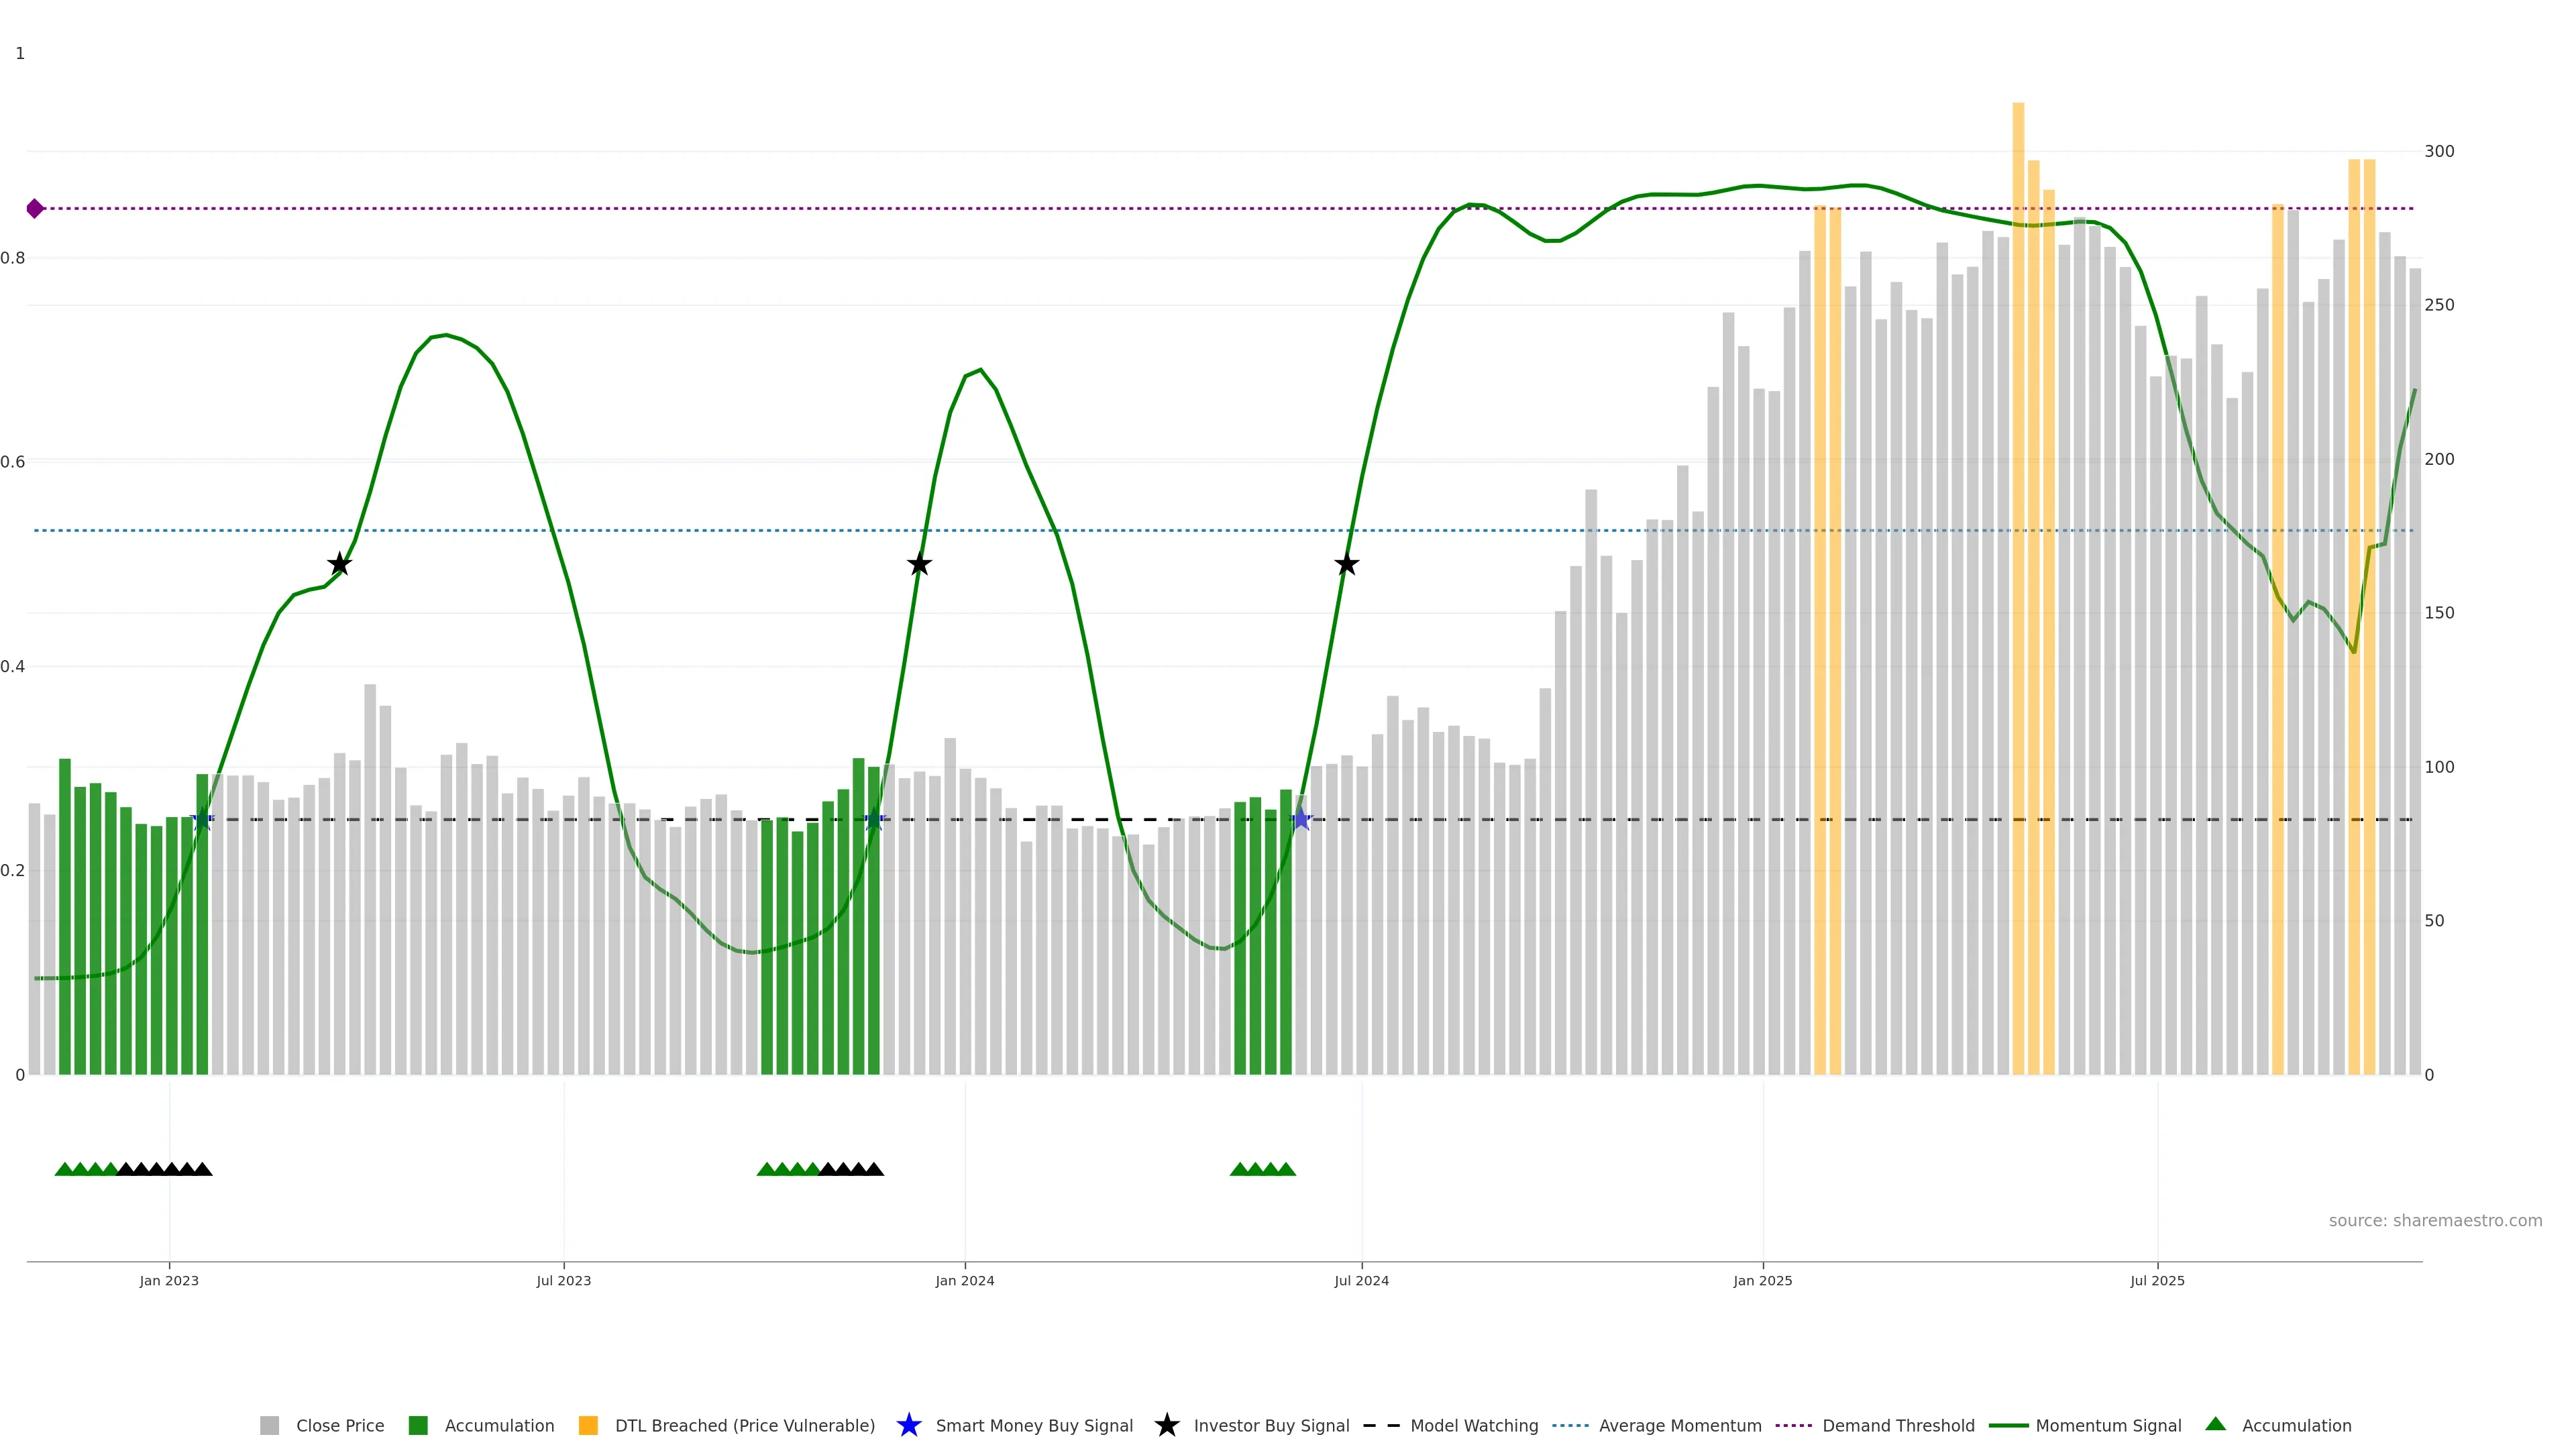Toggle the Momentum Signal legend entry
Image resolution: width=2576 pixels, height=1449 pixels.
(2108, 1426)
